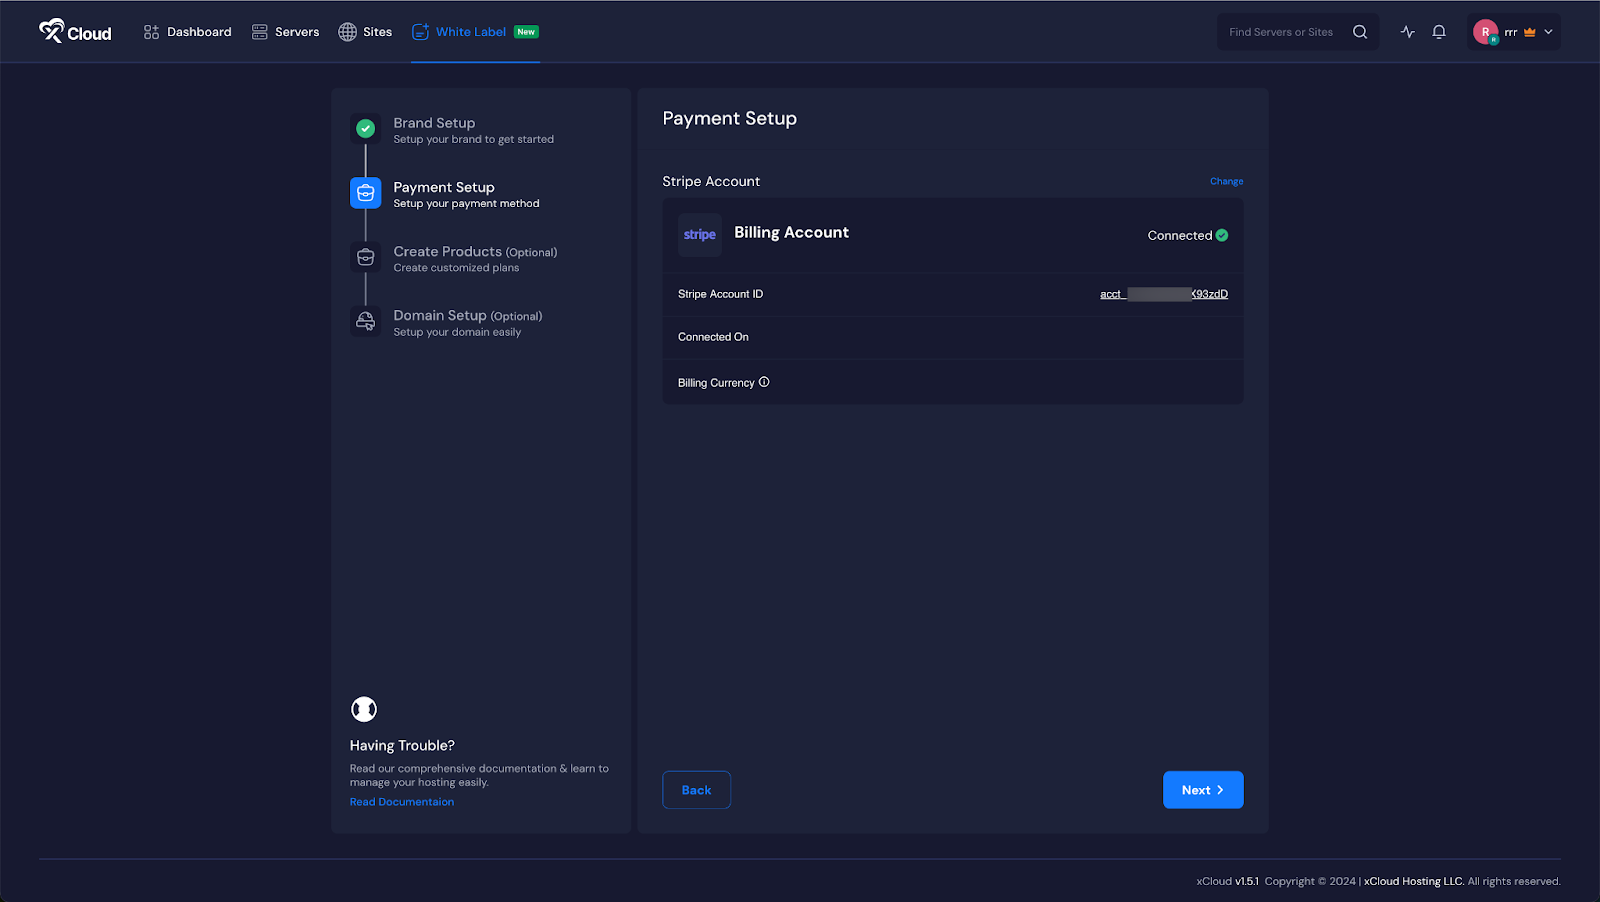Viewport: 1600px width, 902px height.
Task: Open the Servers section
Action: point(285,31)
